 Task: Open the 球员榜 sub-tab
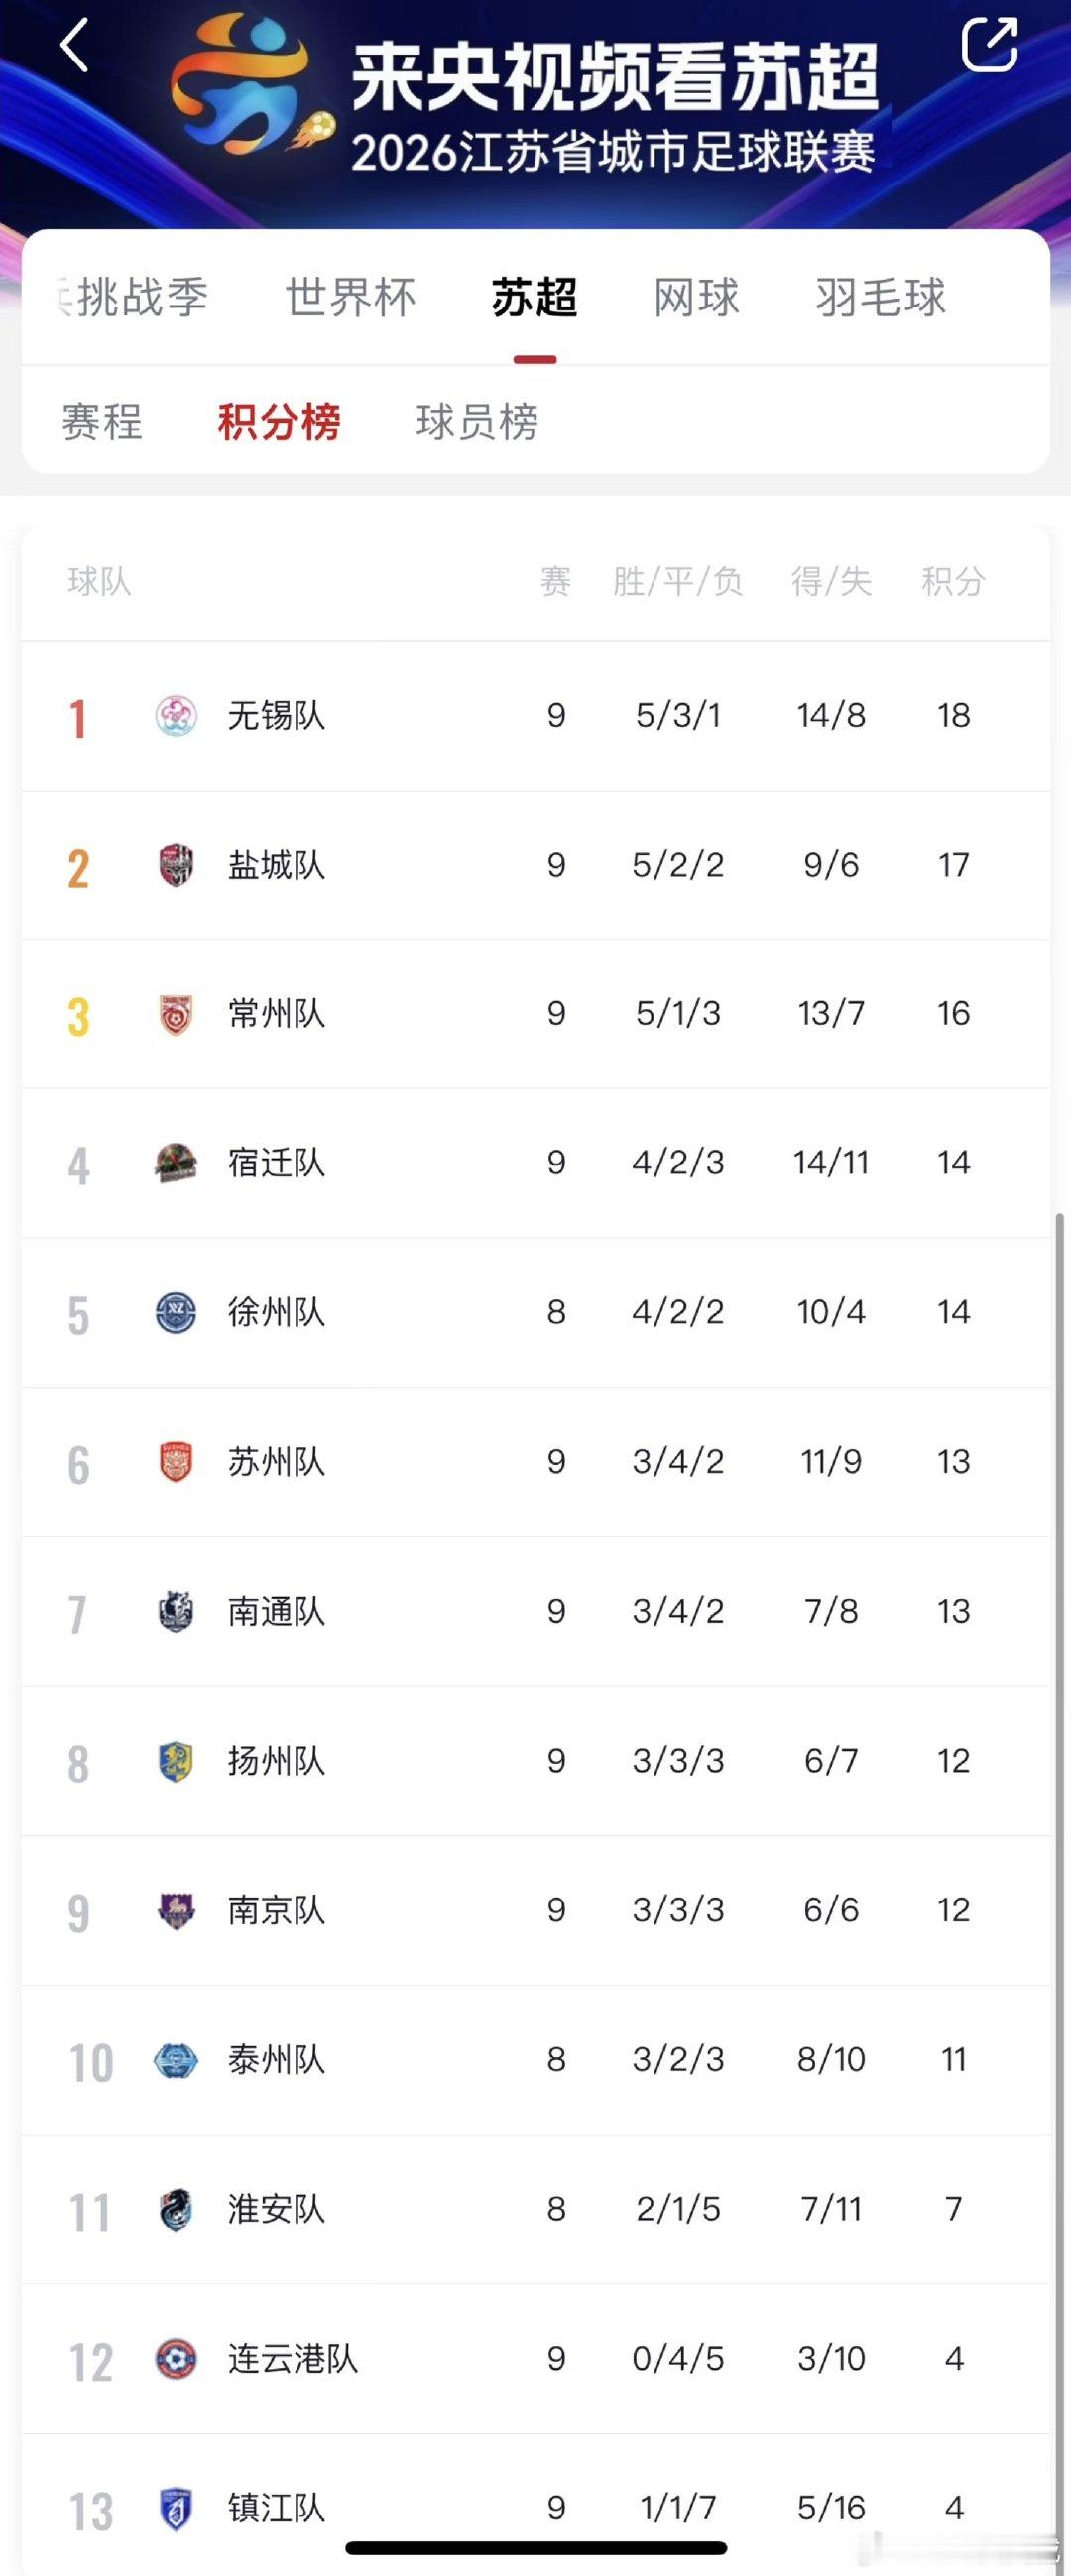[477, 422]
